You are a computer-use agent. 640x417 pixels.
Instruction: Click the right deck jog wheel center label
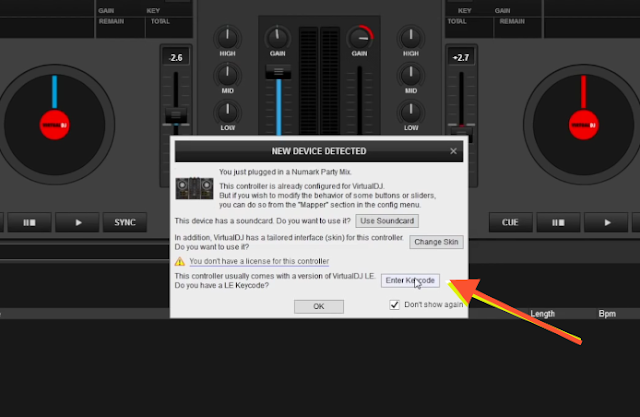point(584,125)
